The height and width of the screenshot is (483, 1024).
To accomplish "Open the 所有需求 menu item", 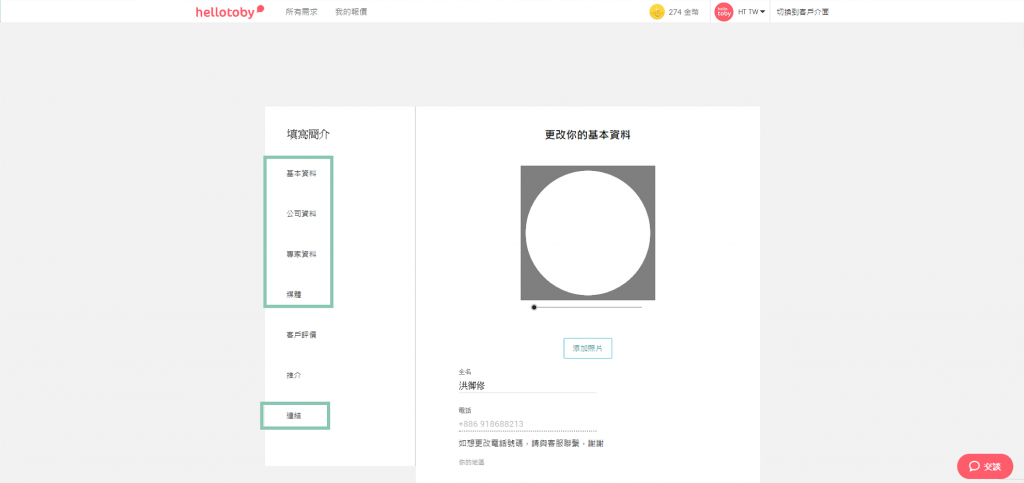I will click(x=301, y=12).
